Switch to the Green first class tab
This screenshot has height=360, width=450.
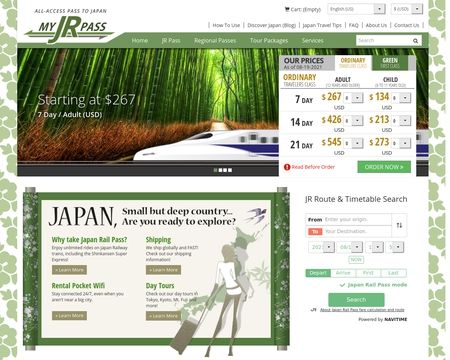[390, 62]
